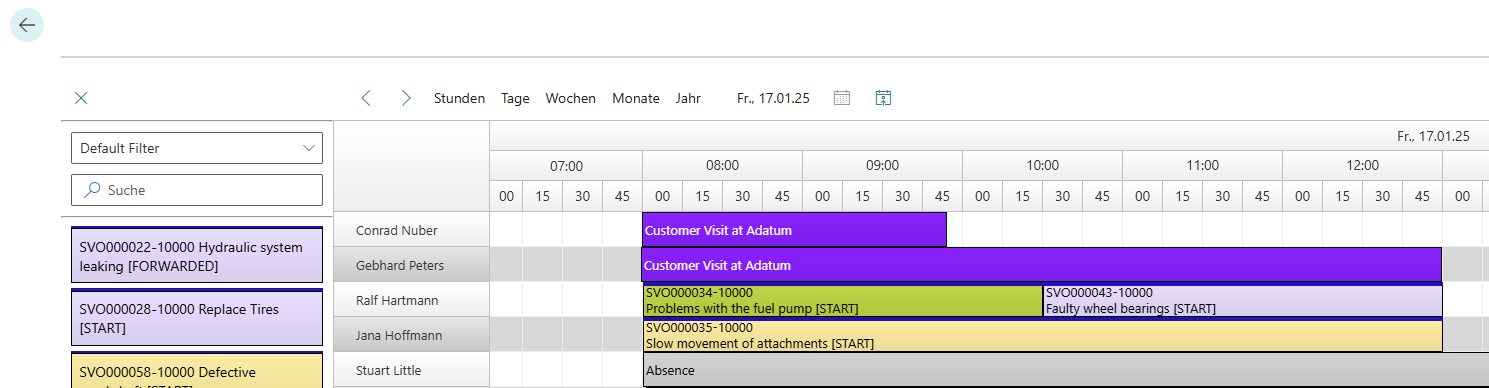Screen dimensions: 1489x388
Task: Click the 11:00 hour header
Action: pos(1202,166)
